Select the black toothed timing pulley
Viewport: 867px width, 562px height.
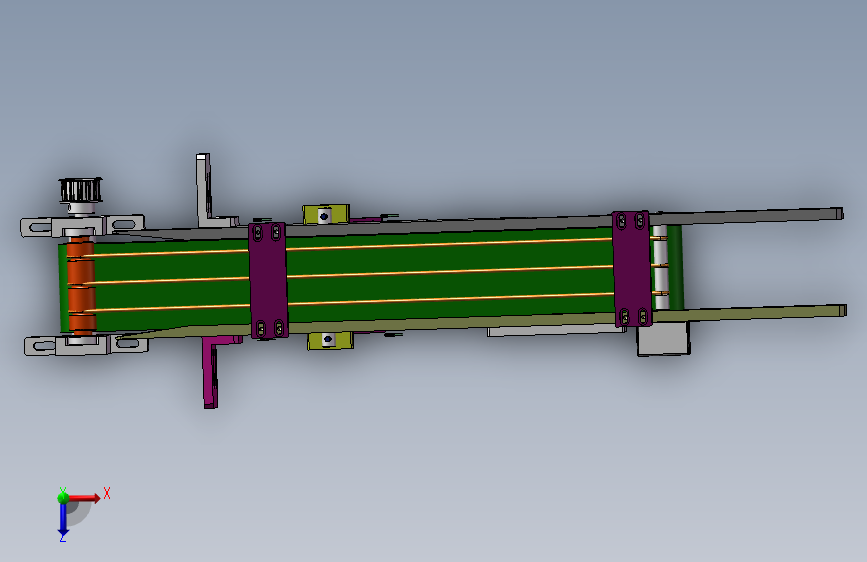click(x=81, y=190)
